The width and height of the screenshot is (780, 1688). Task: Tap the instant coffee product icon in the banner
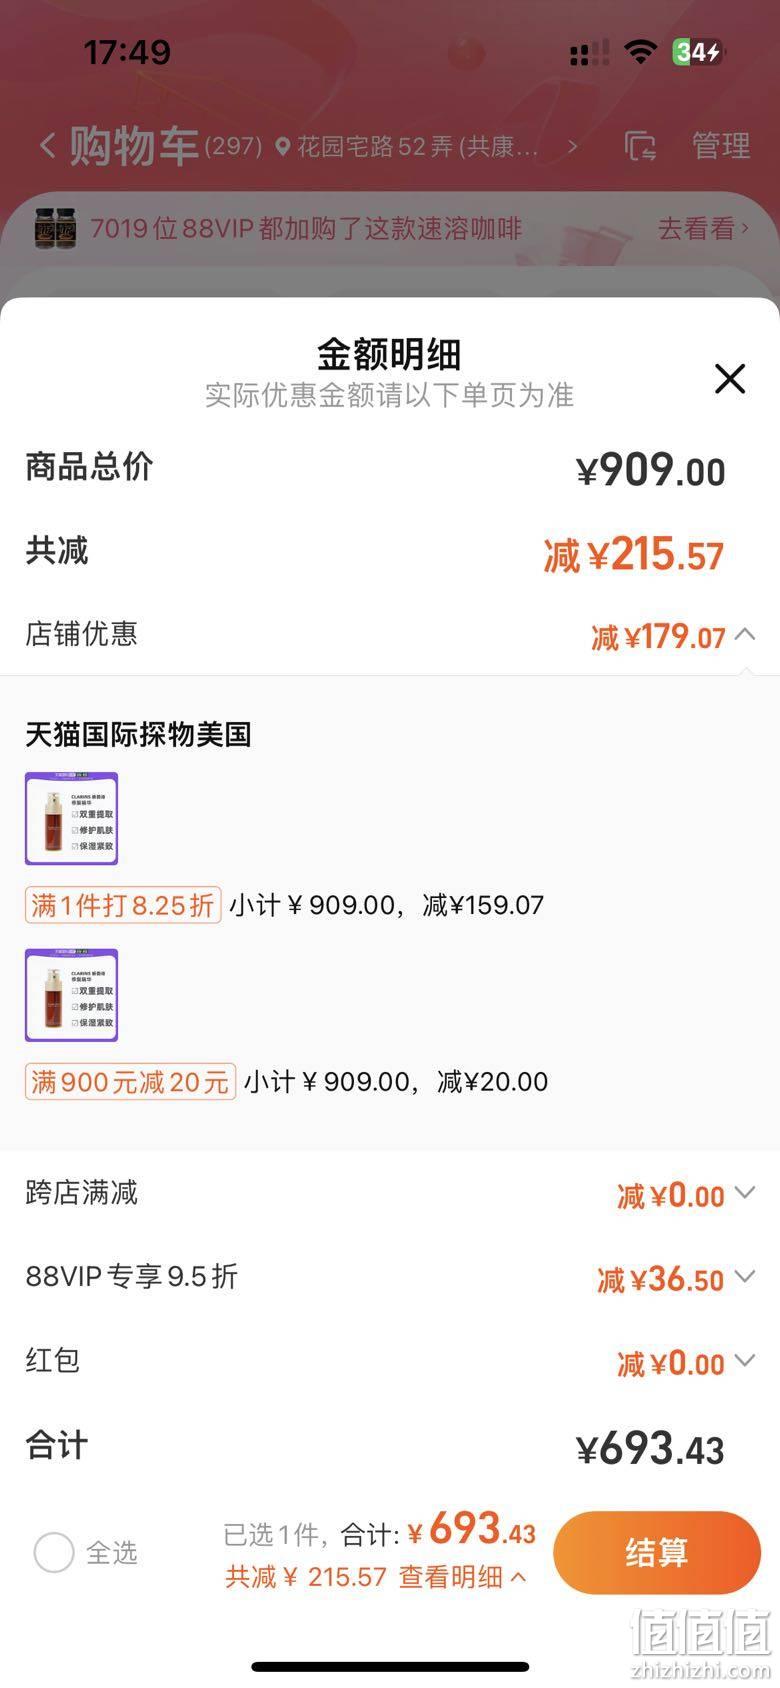tap(56, 228)
